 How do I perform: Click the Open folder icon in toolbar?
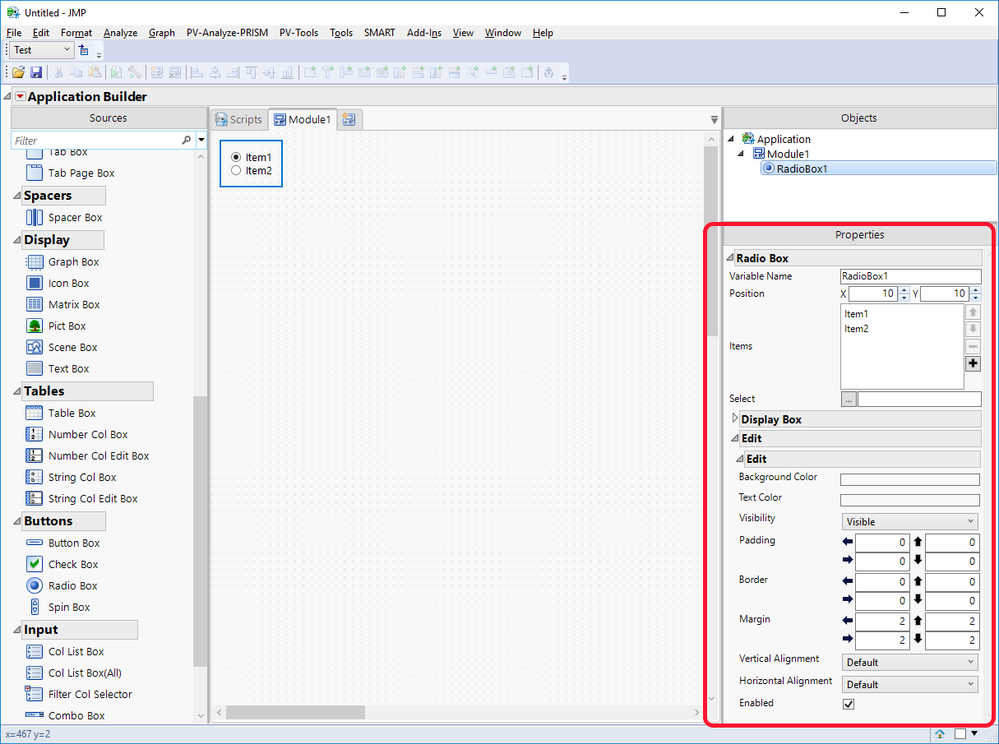(18, 72)
